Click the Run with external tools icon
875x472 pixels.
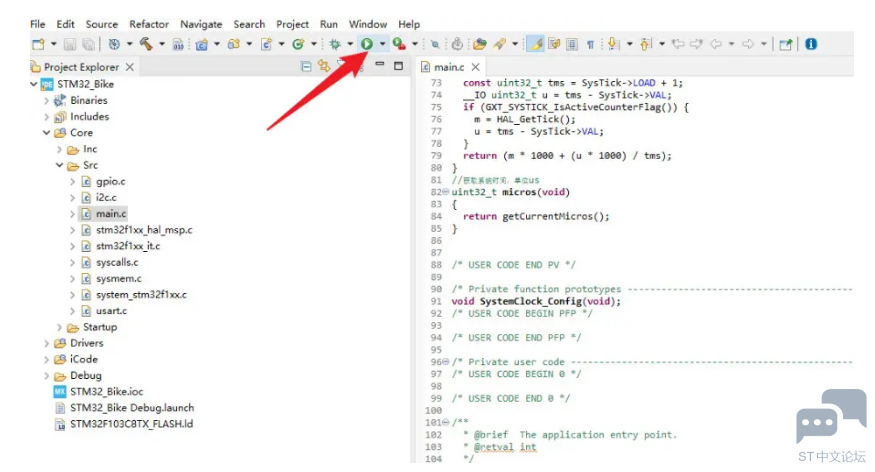398,44
